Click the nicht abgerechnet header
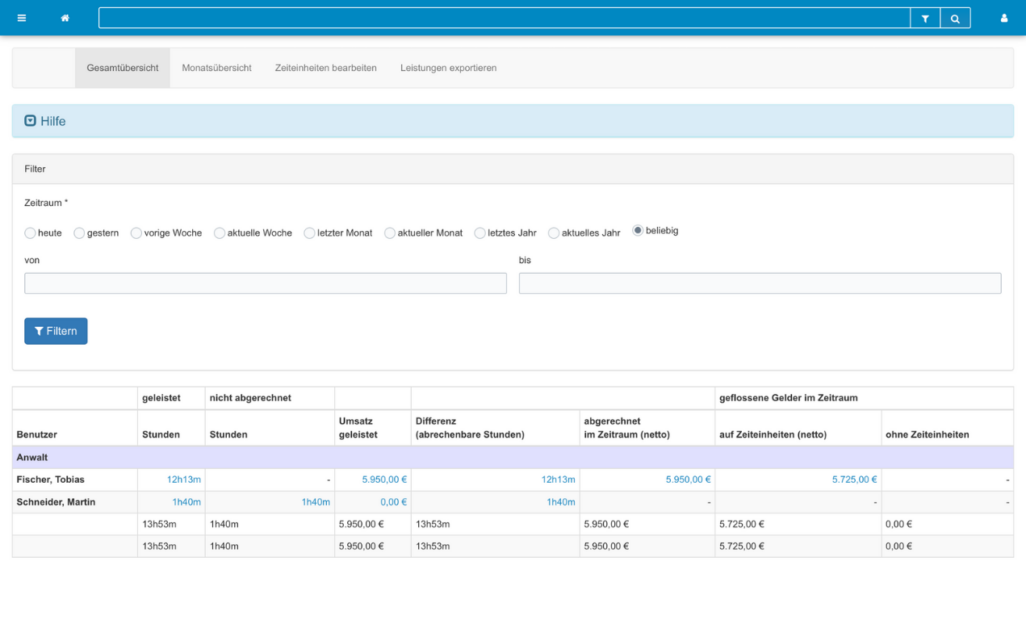Screen dimensions: 1026x620 [x=250, y=398]
